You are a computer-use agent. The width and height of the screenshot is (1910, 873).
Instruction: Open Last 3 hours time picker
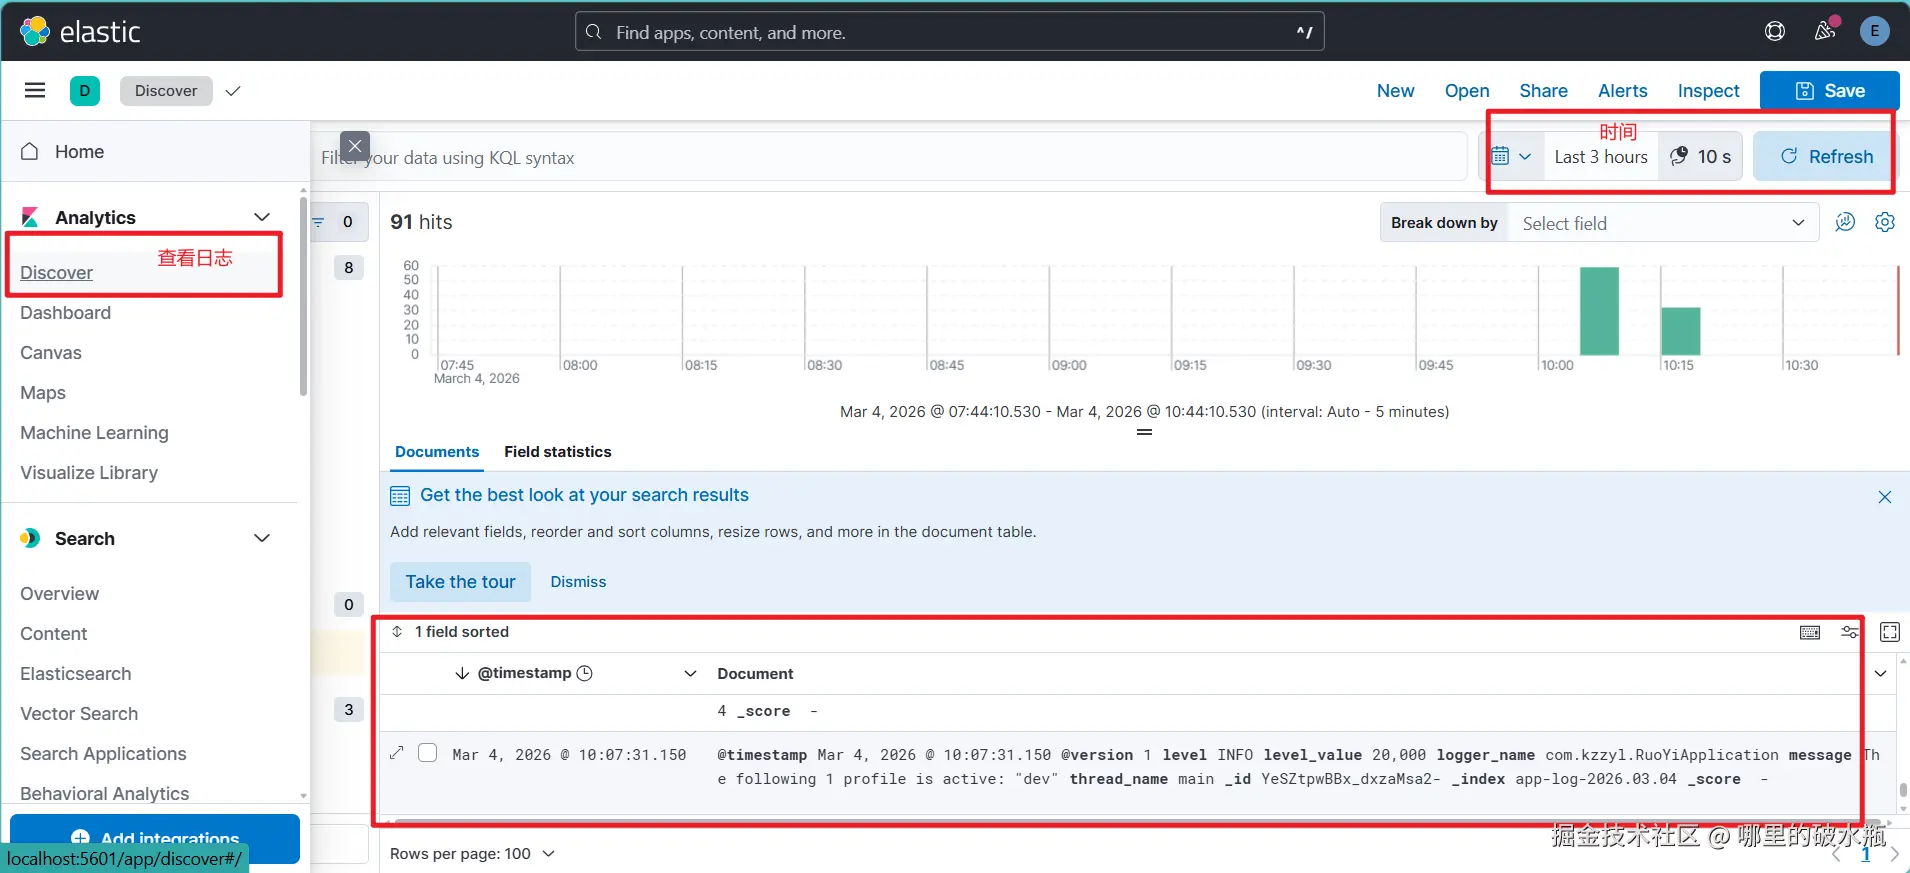tap(1601, 157)
